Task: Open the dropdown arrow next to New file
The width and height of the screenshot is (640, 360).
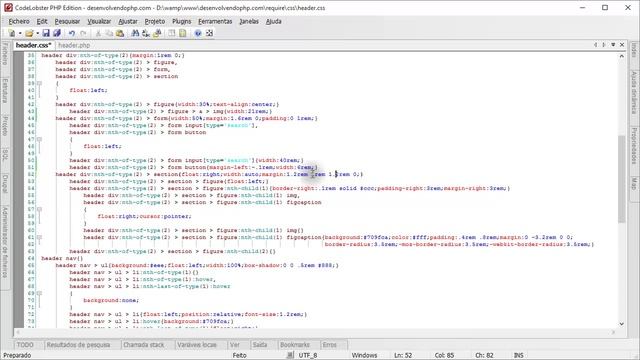Action: [x=20, y=33]
